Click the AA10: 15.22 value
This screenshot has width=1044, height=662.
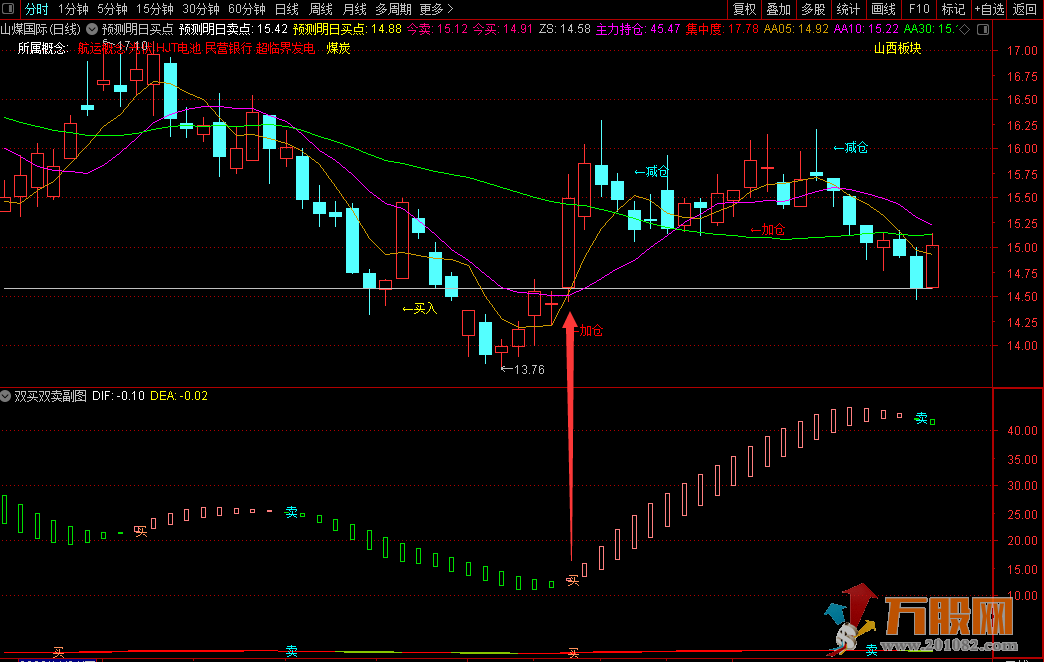click(866, 29)
